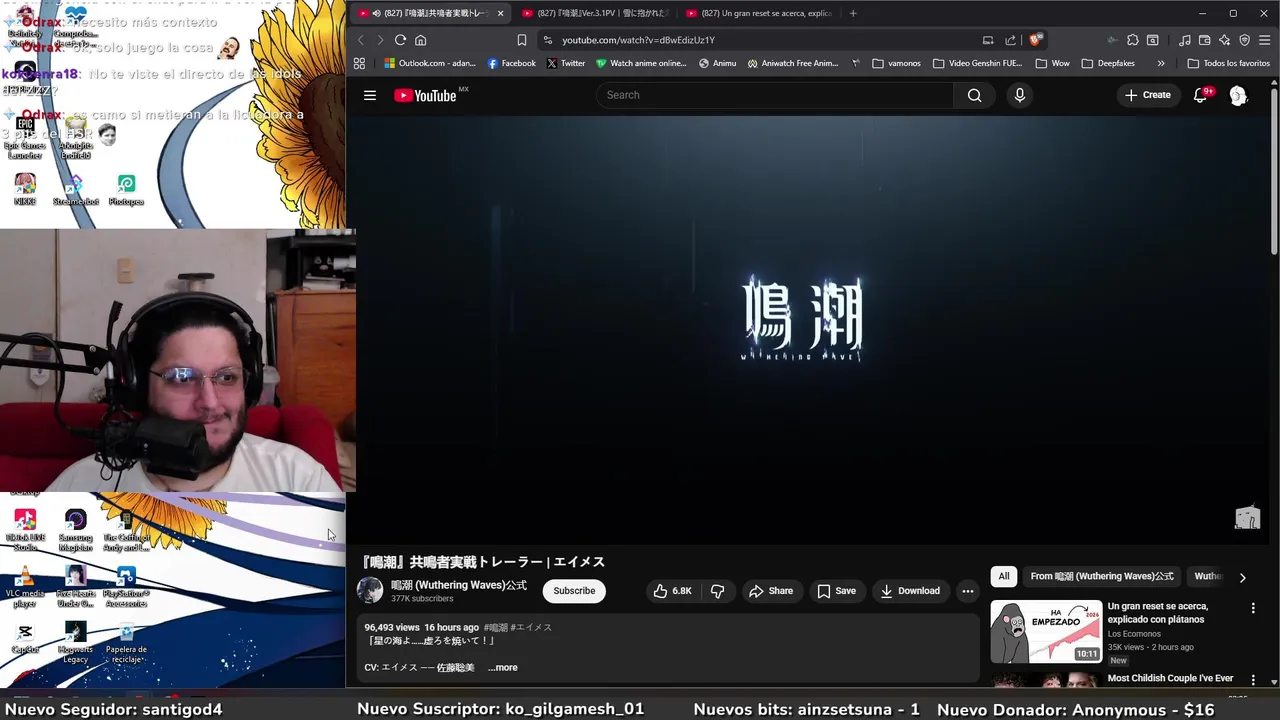Open Leo AI sparkle icon in toolbar

point(1224,40)
